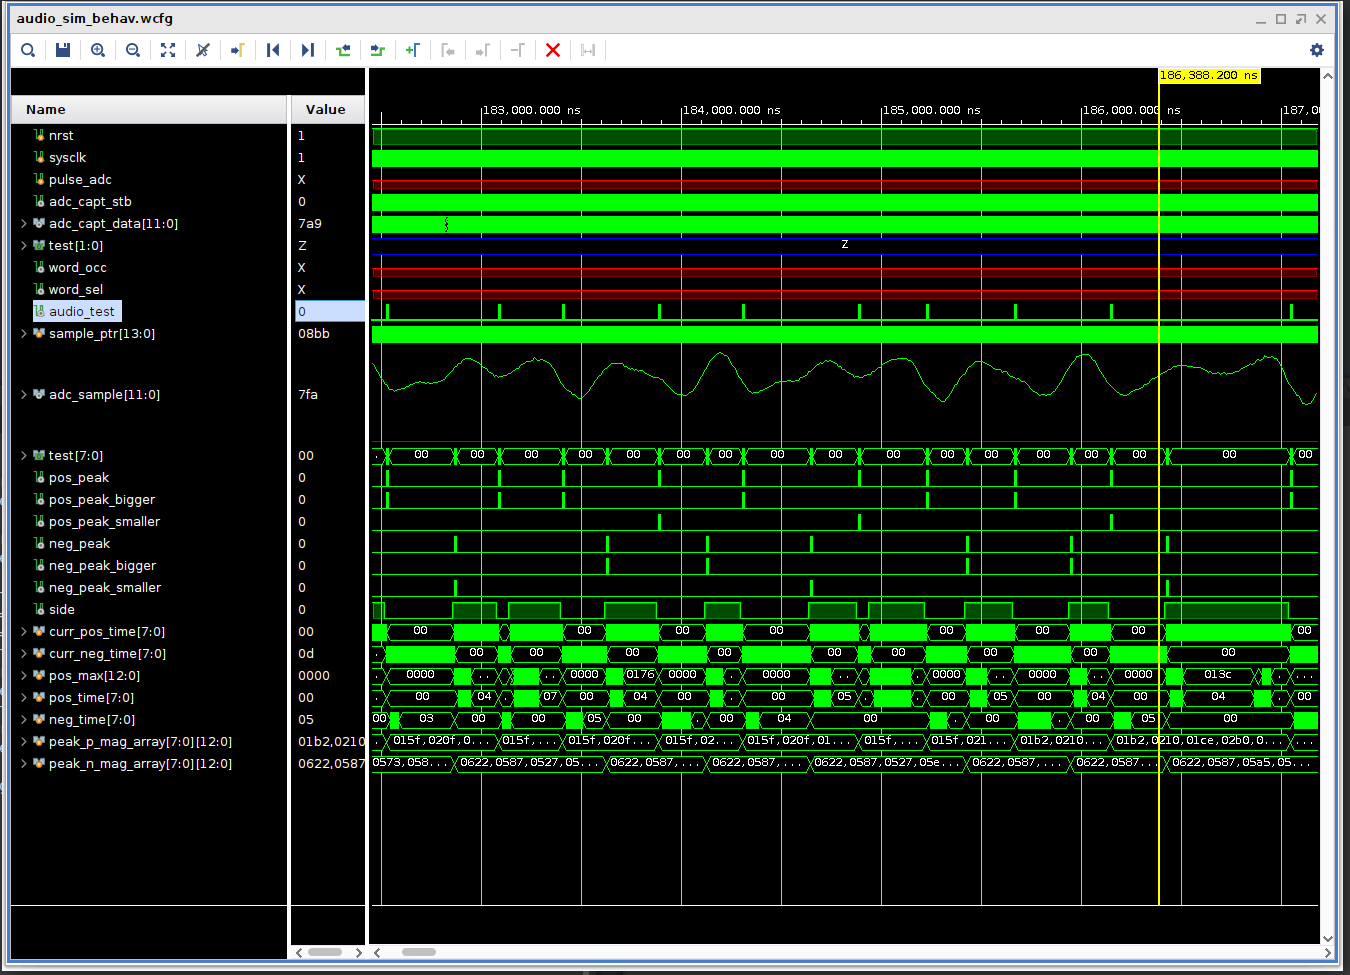Zoom in on the waveform

(x=97, y=50)
